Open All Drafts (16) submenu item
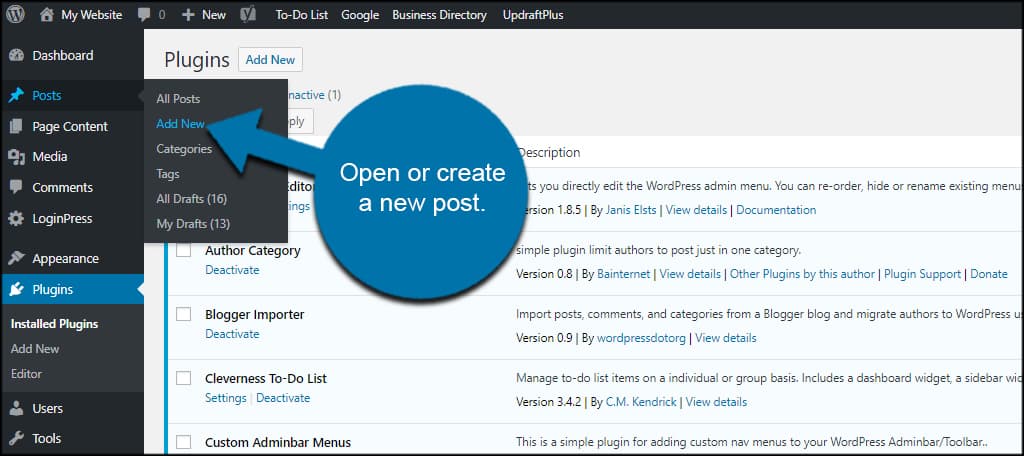The height and width of the screenshot is (456, 1024). point(191,199)
